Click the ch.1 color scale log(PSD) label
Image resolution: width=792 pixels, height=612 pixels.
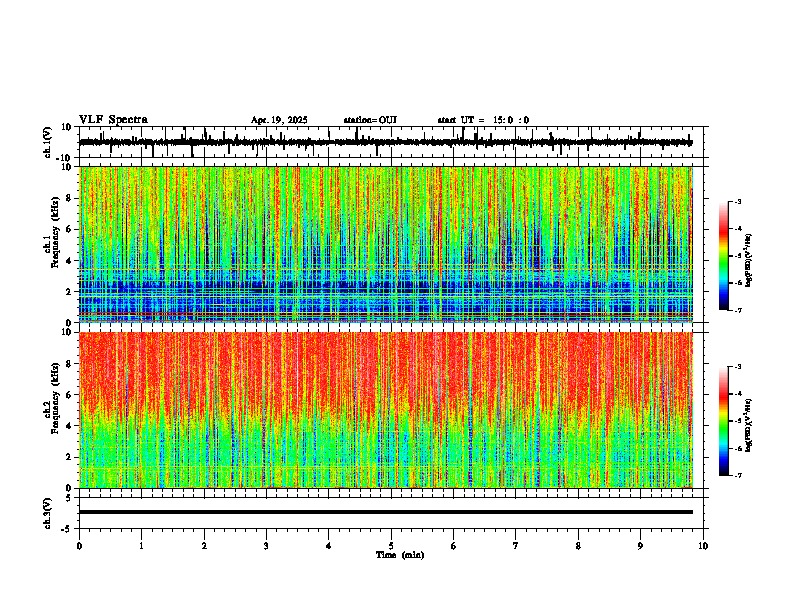pyautogui.click(x=748, y=261)
